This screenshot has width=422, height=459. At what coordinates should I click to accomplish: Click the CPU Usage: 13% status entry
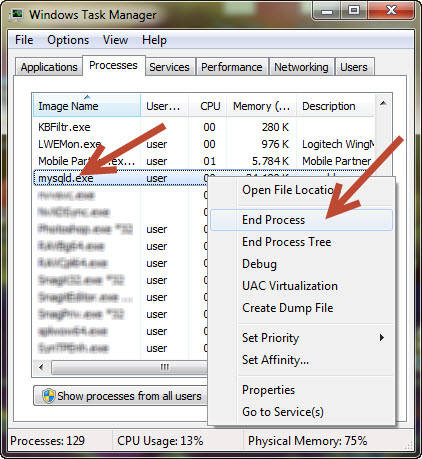160,441
